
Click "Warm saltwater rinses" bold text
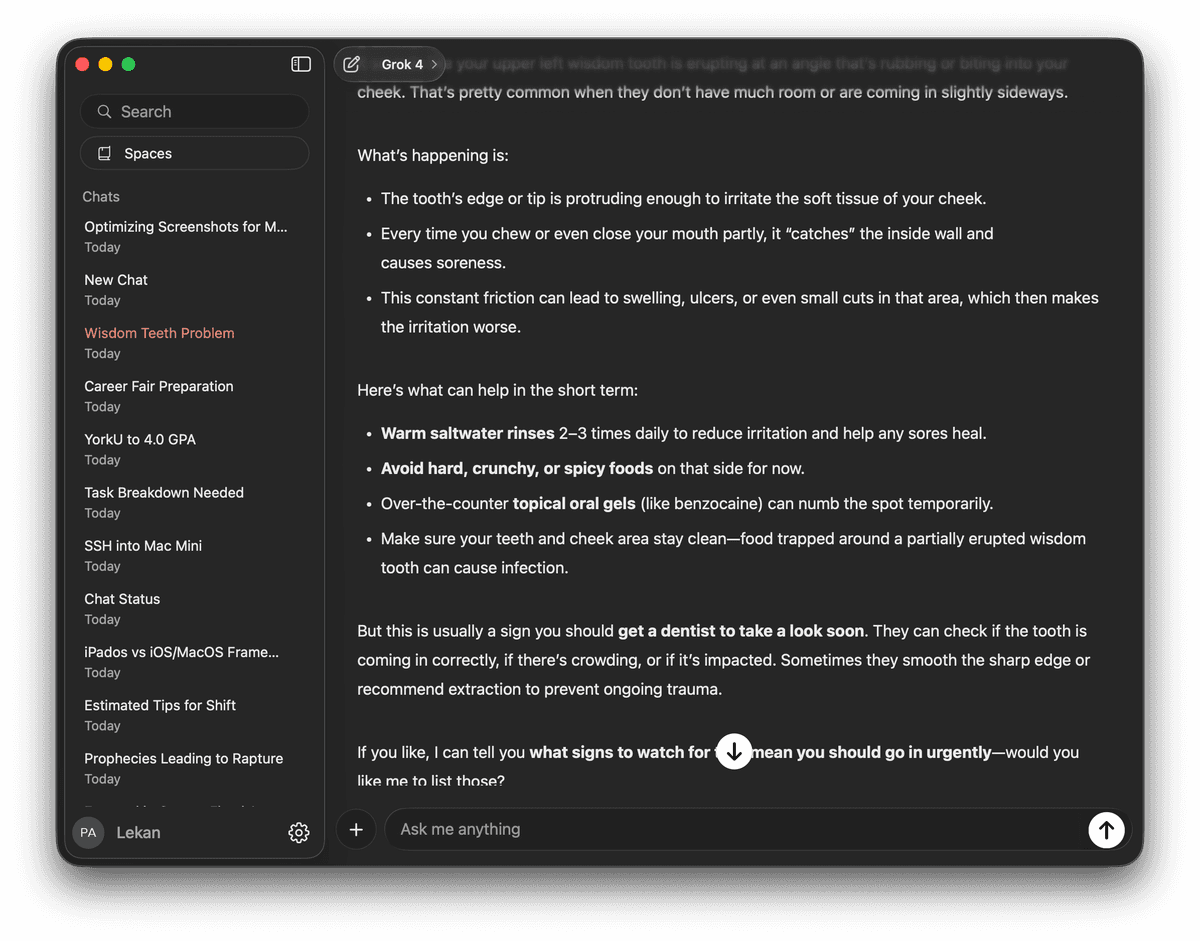click(x=468, y=433)
